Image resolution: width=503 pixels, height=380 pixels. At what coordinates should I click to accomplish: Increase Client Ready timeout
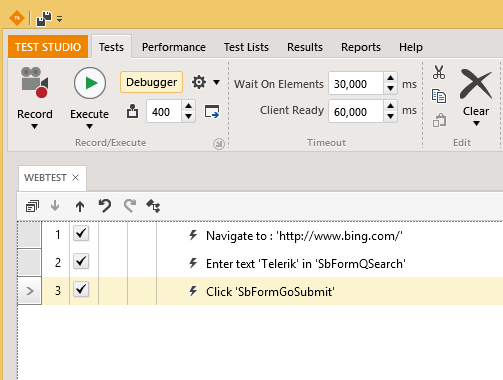390,106
